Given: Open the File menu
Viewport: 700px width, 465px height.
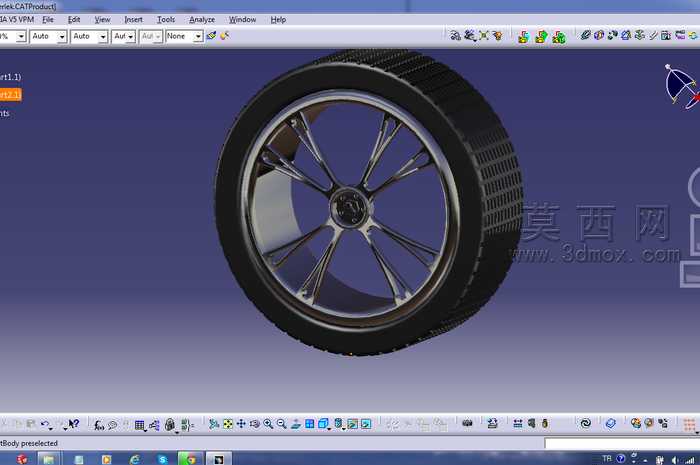Looking at the screenshot, I should (48, 20).
